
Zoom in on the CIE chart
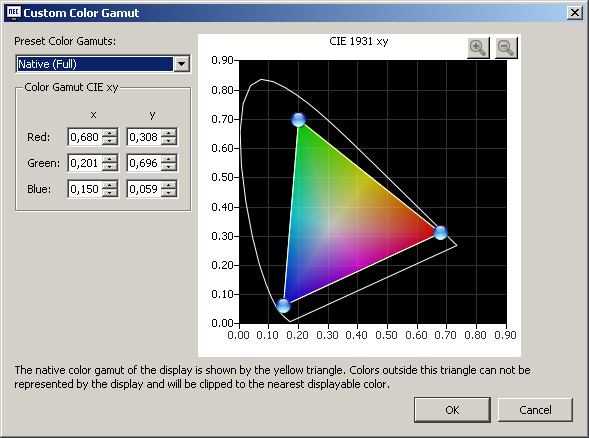[x=478, y=48]
